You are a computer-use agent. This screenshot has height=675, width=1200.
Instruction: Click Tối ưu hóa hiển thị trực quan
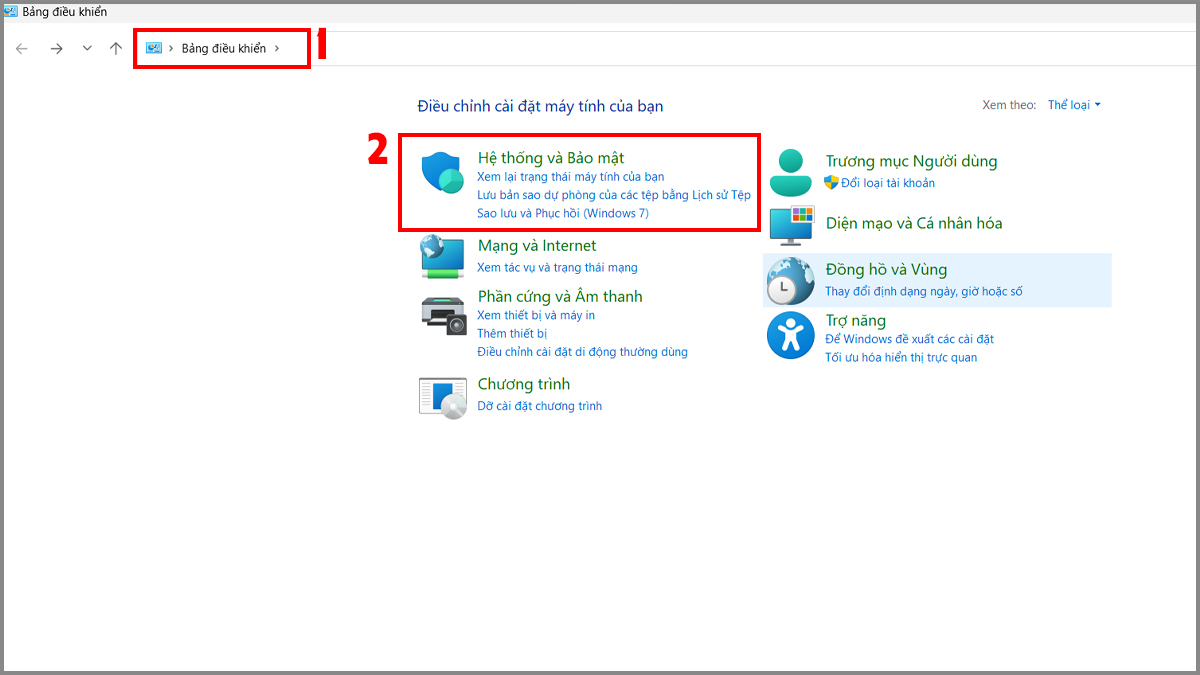click(x=901, y=357)
